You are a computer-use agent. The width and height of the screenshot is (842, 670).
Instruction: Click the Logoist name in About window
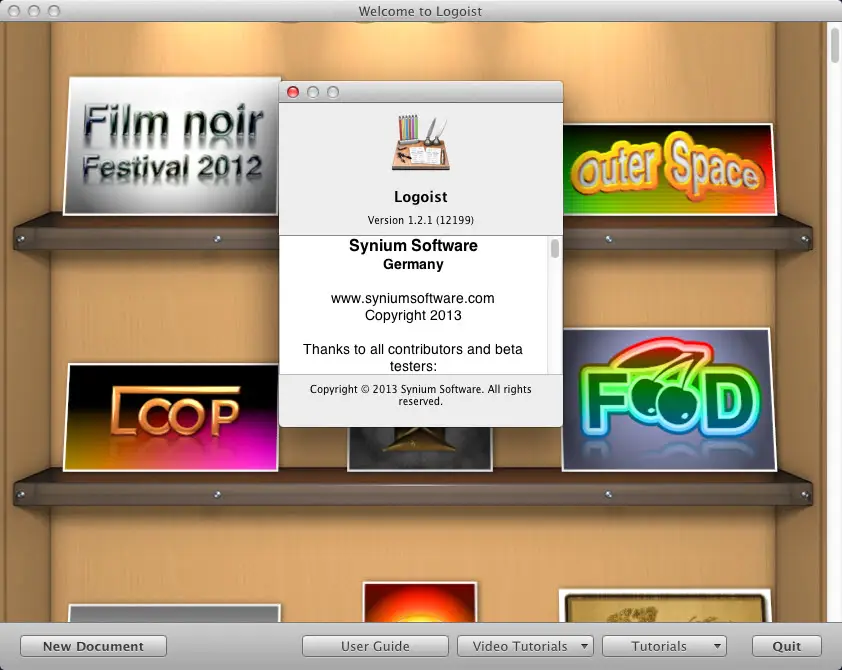[x=420, y=197]
